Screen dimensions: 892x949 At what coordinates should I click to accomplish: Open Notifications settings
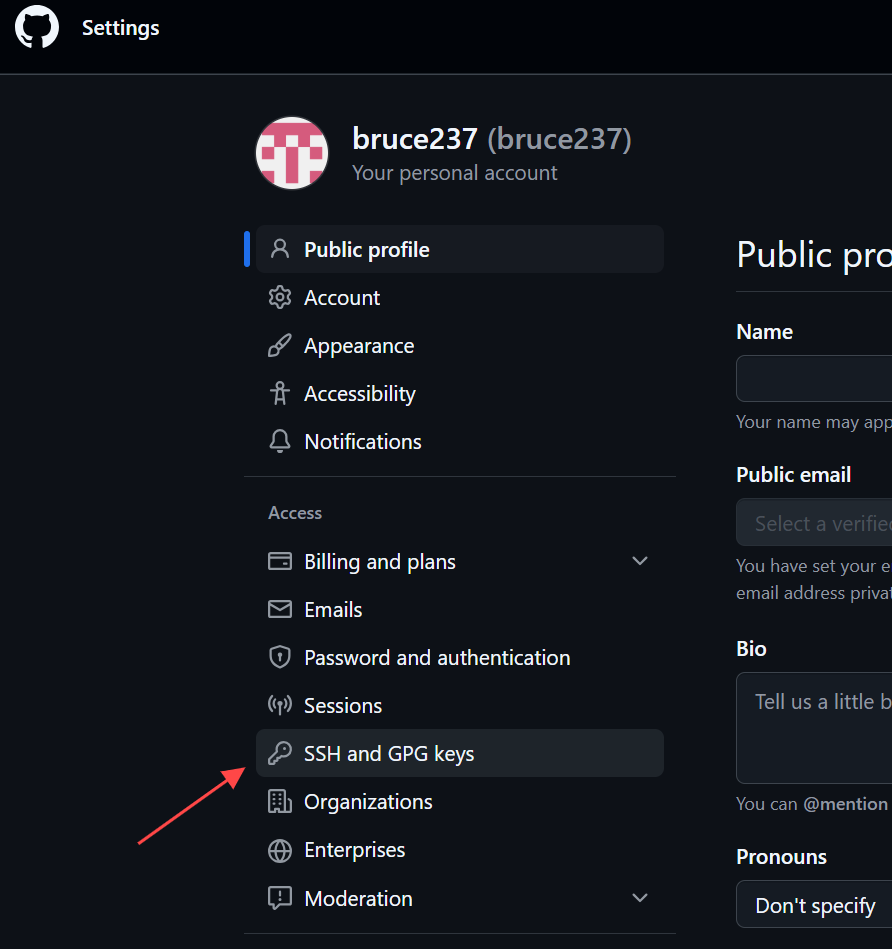(460, 441)
